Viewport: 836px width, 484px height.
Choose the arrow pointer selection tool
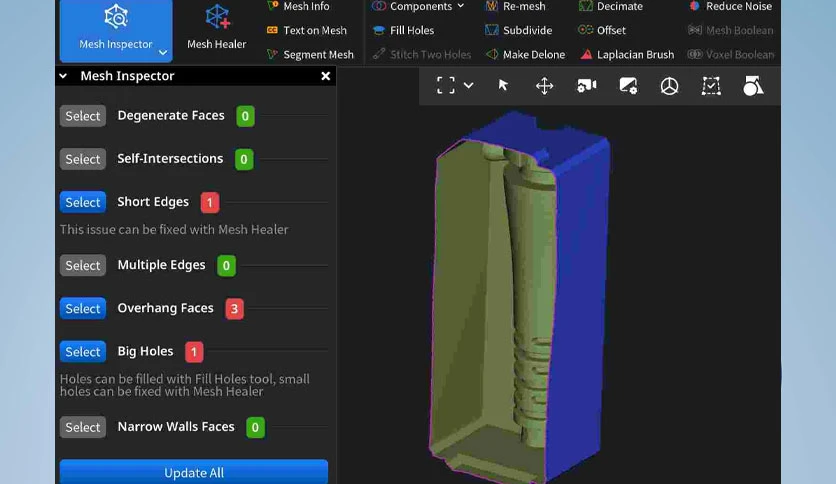tap(503, 85)
